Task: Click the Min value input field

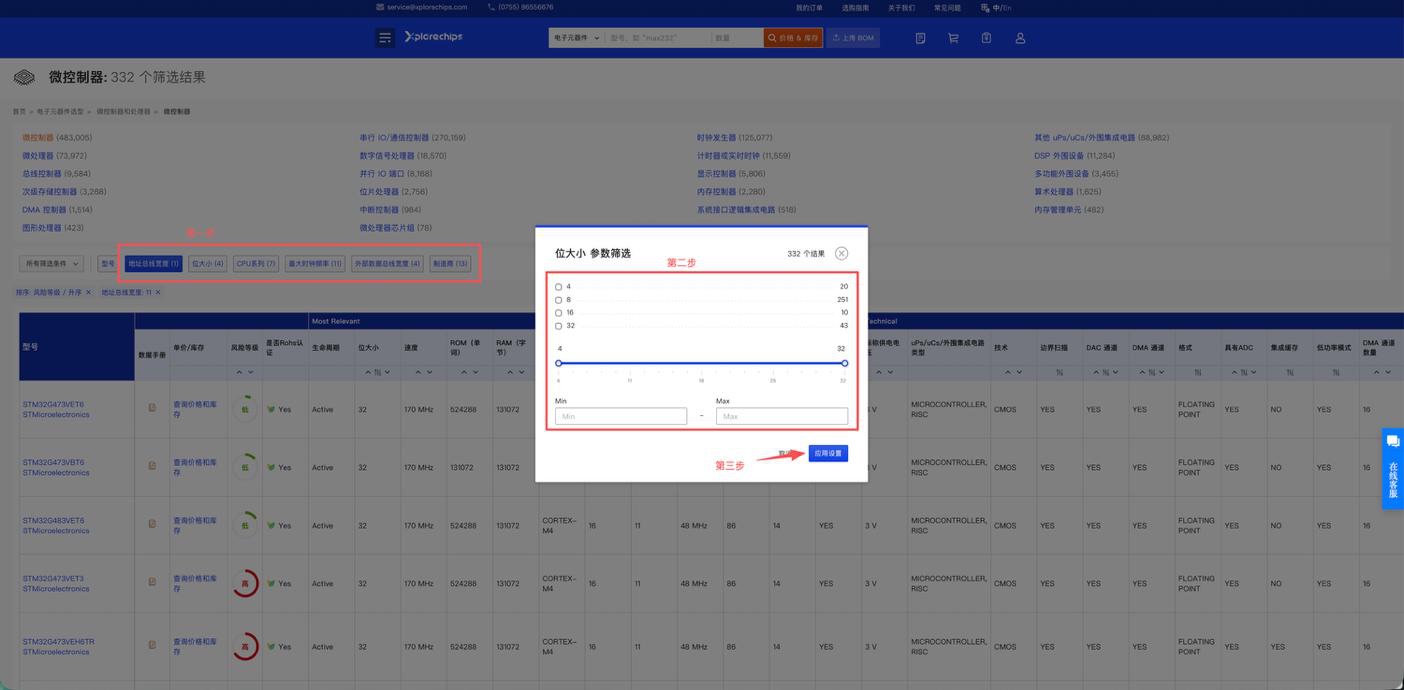Action: [x=621, y=416]
